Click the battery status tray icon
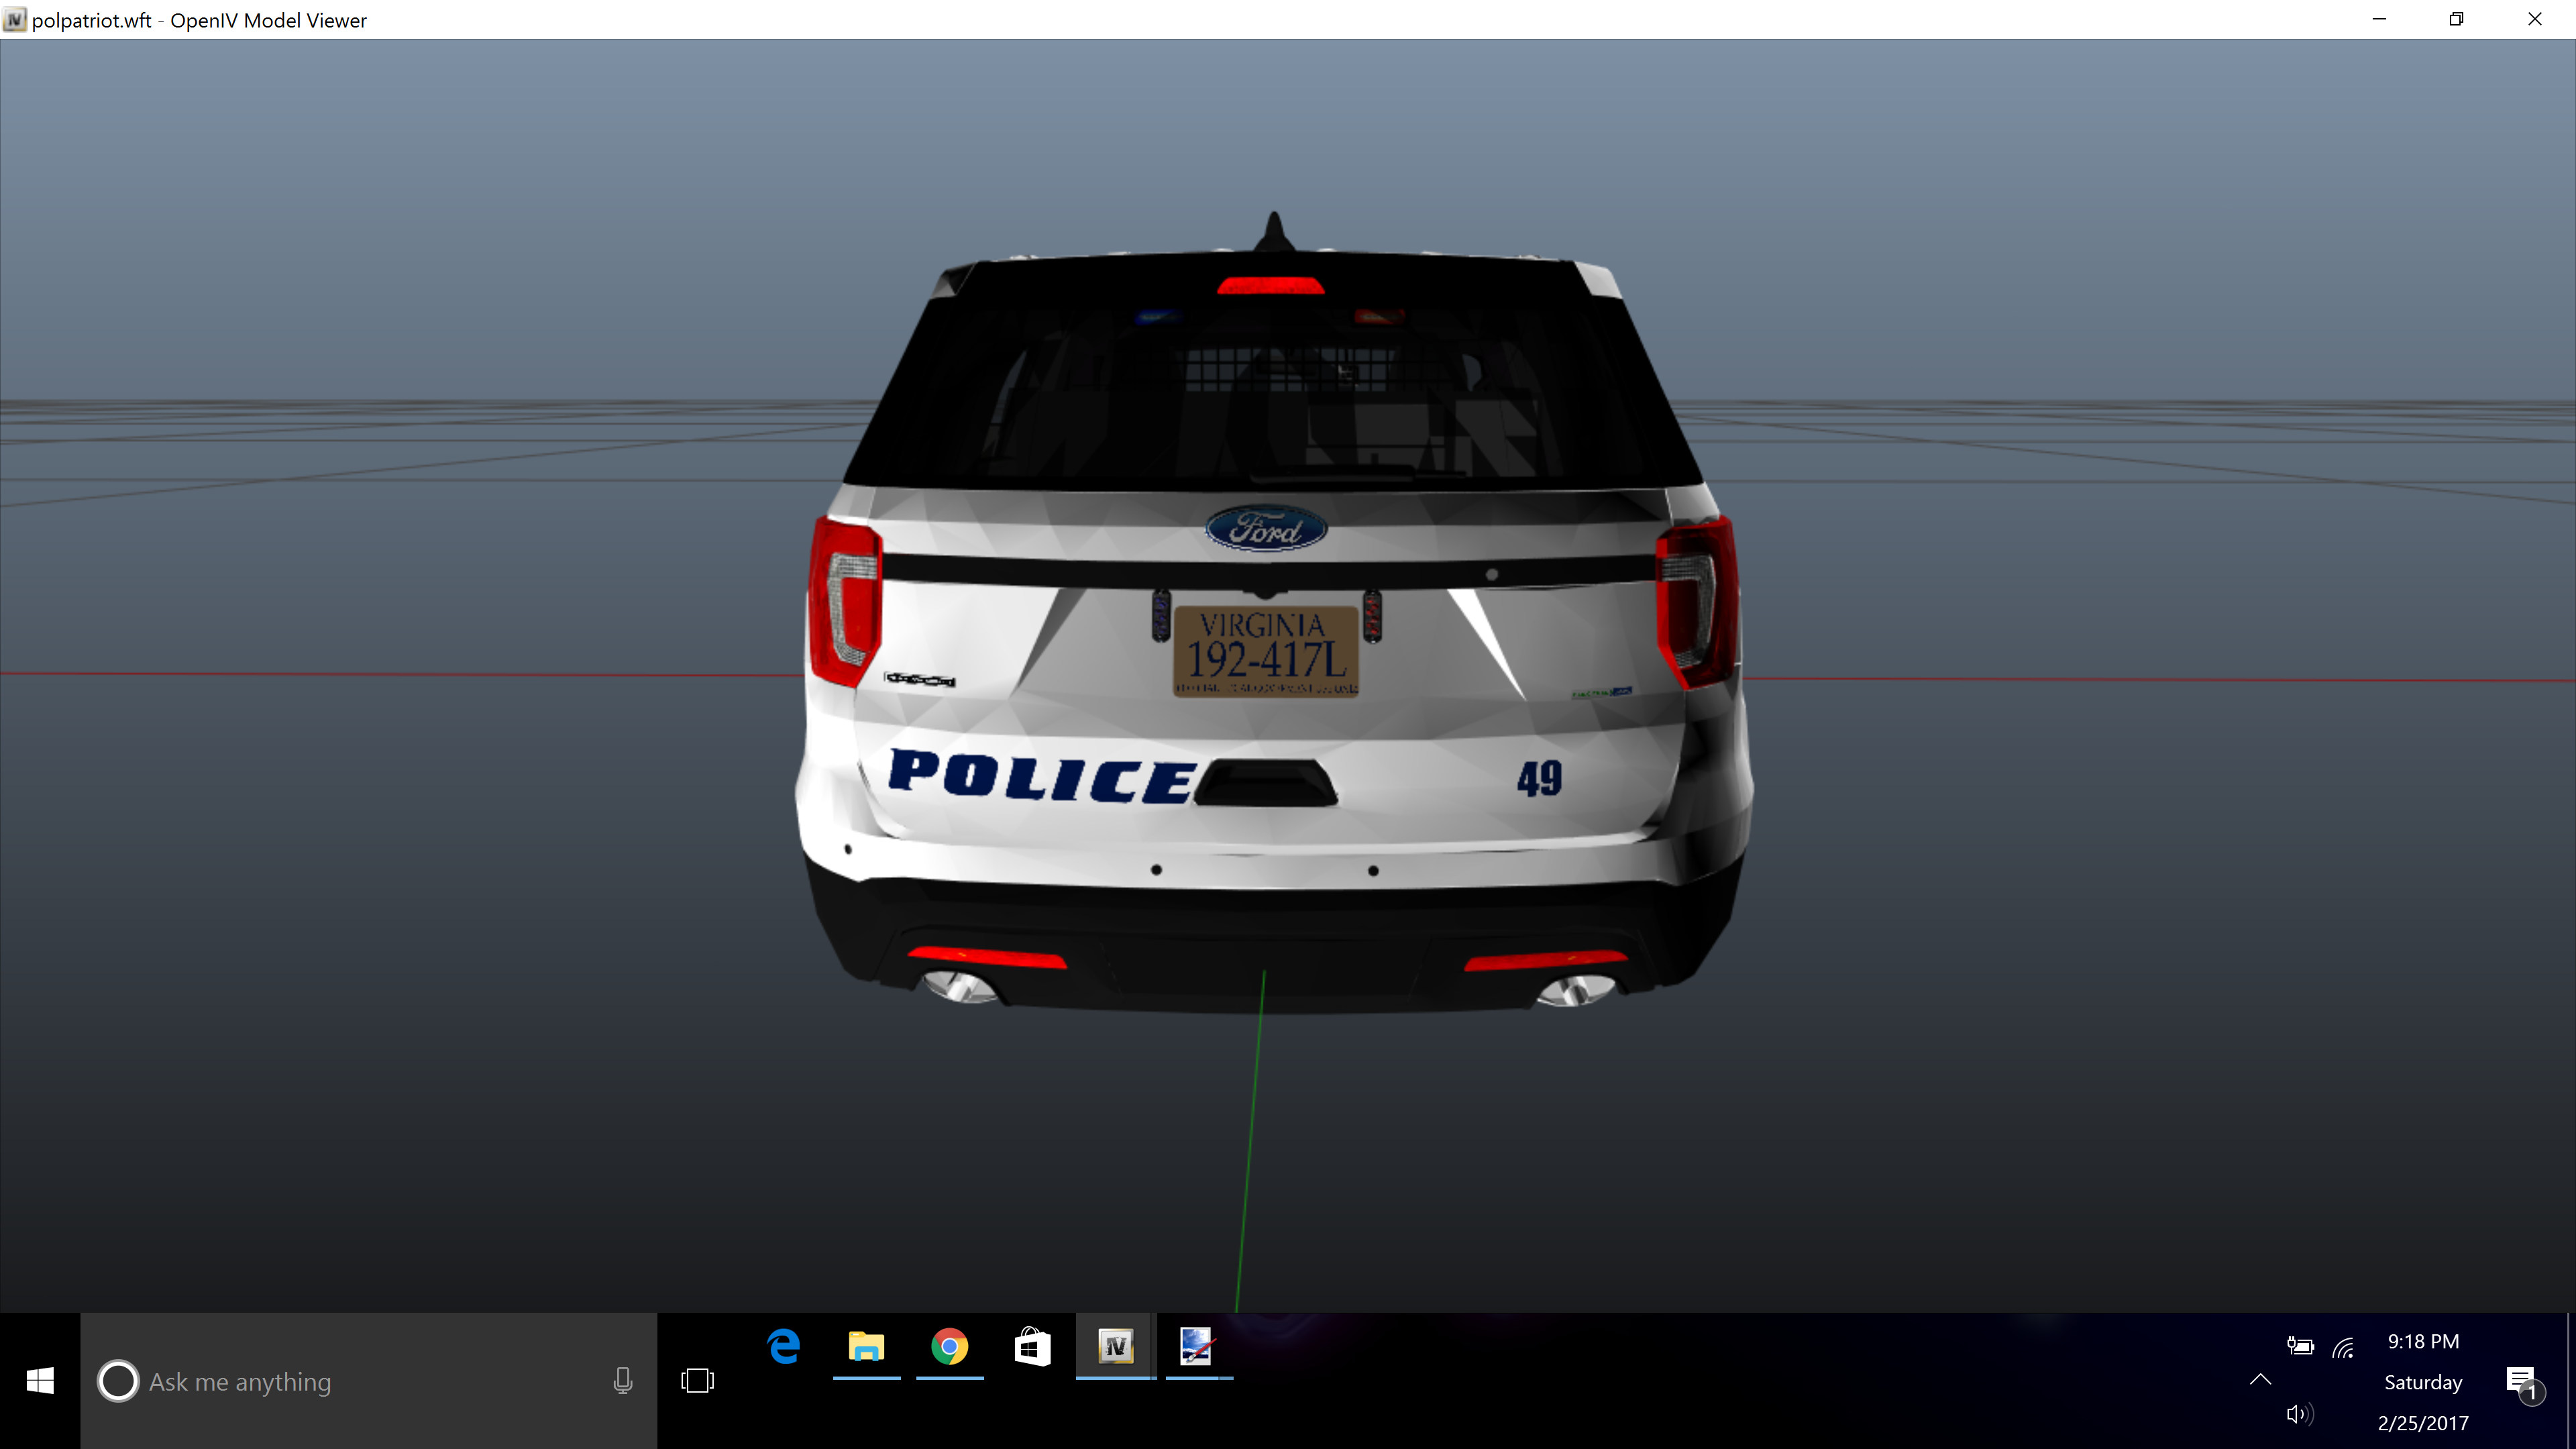 [2300, 1347]
